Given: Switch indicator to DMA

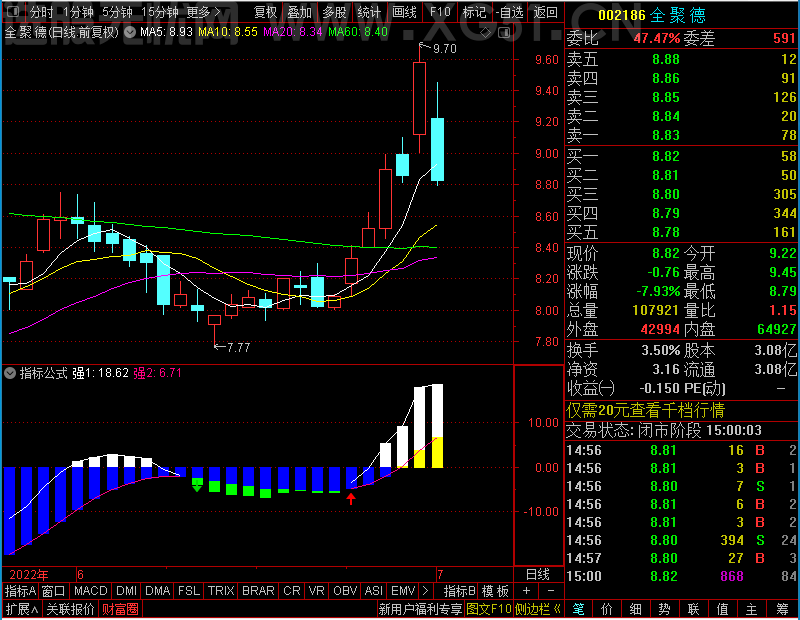Looking at the screenshot, I should pyautogui.click(x=158, y=591).
